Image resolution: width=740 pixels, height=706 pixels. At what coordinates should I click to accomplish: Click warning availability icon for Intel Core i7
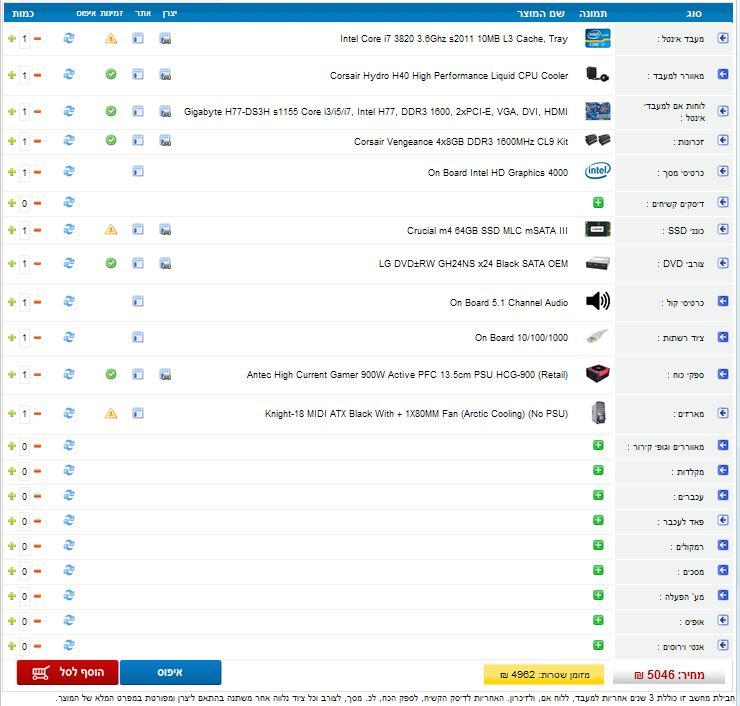click(x=111, y=39)
